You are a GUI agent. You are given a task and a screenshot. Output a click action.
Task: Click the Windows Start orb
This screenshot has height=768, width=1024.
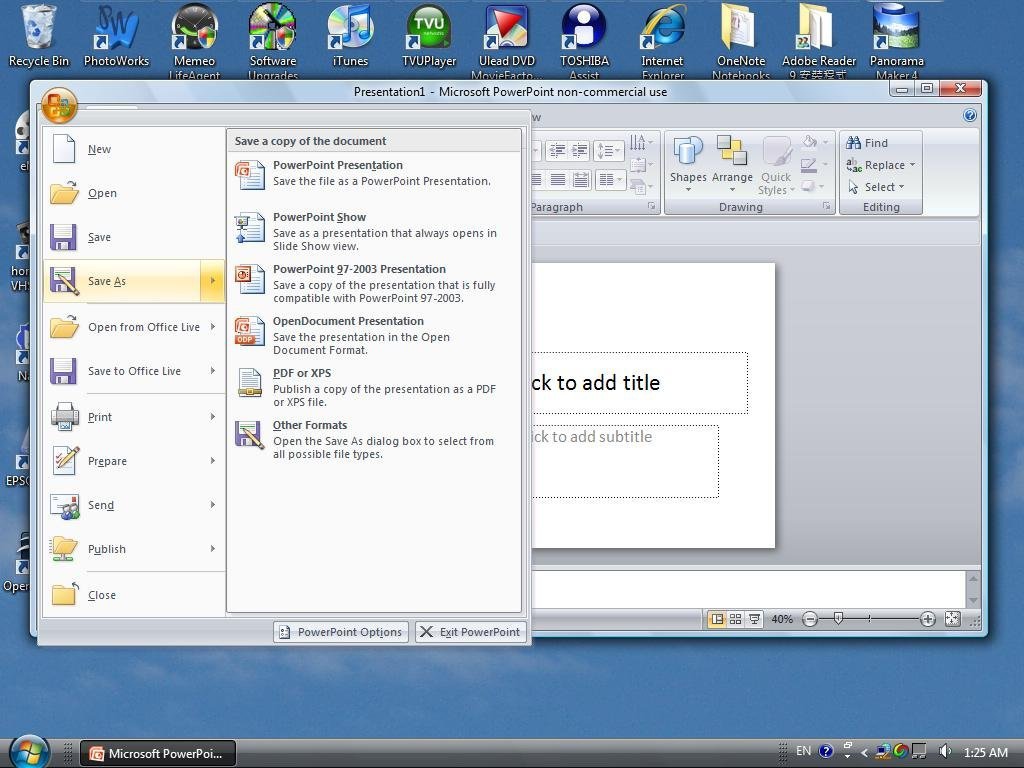28,751
